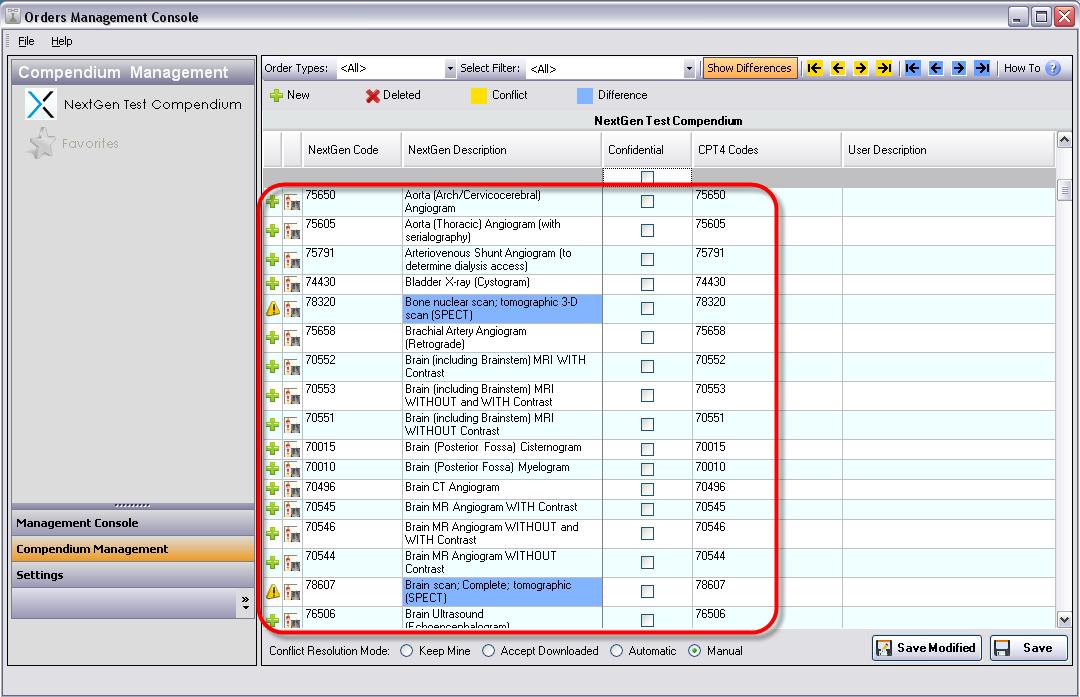Viewport: 1080px width, 697px height.
Task: Click the grid scrollbar down arrow
Action: [1064, 620]
